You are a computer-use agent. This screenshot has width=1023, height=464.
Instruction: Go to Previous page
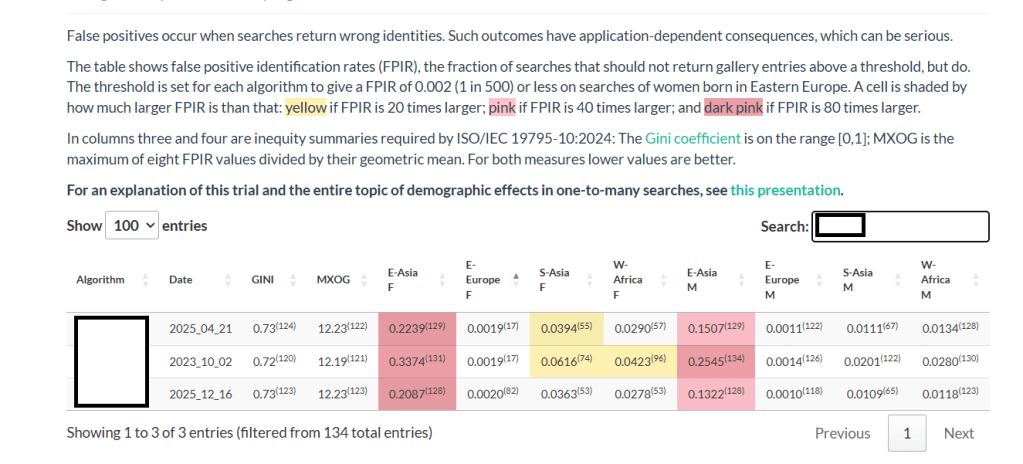[842, 433]
